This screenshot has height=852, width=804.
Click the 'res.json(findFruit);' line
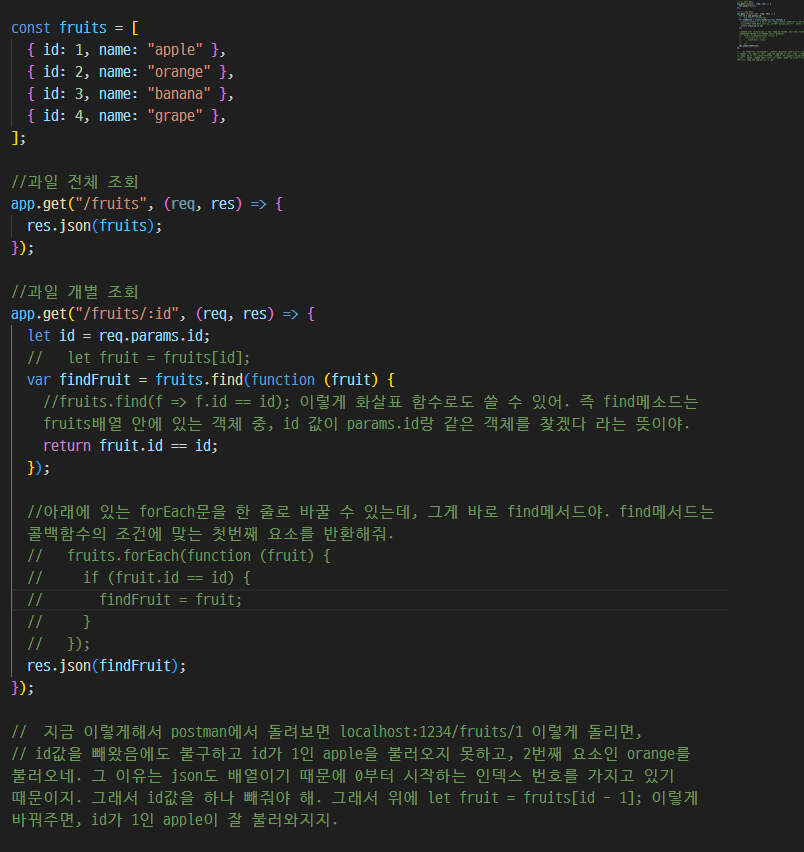tap(106, 666)
